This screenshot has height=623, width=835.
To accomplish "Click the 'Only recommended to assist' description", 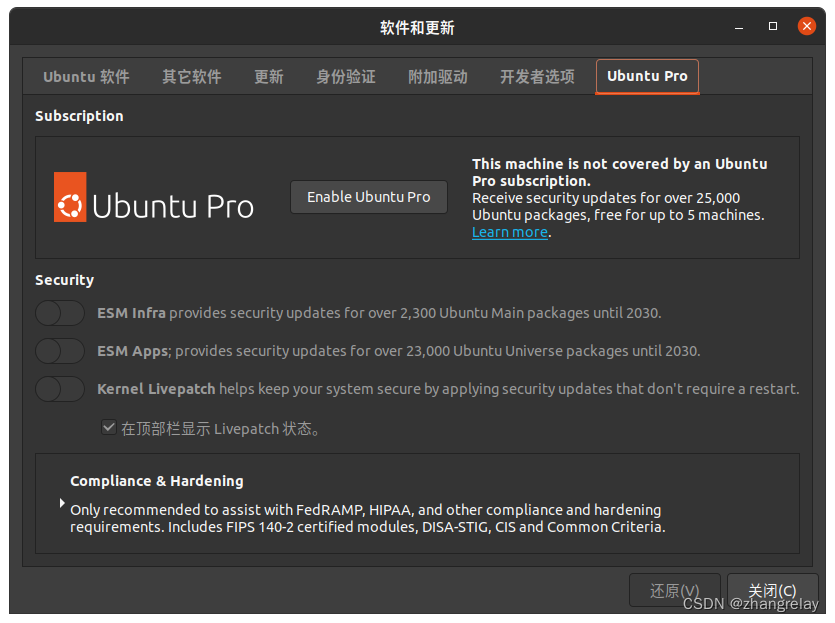I will tap(367, 518).
